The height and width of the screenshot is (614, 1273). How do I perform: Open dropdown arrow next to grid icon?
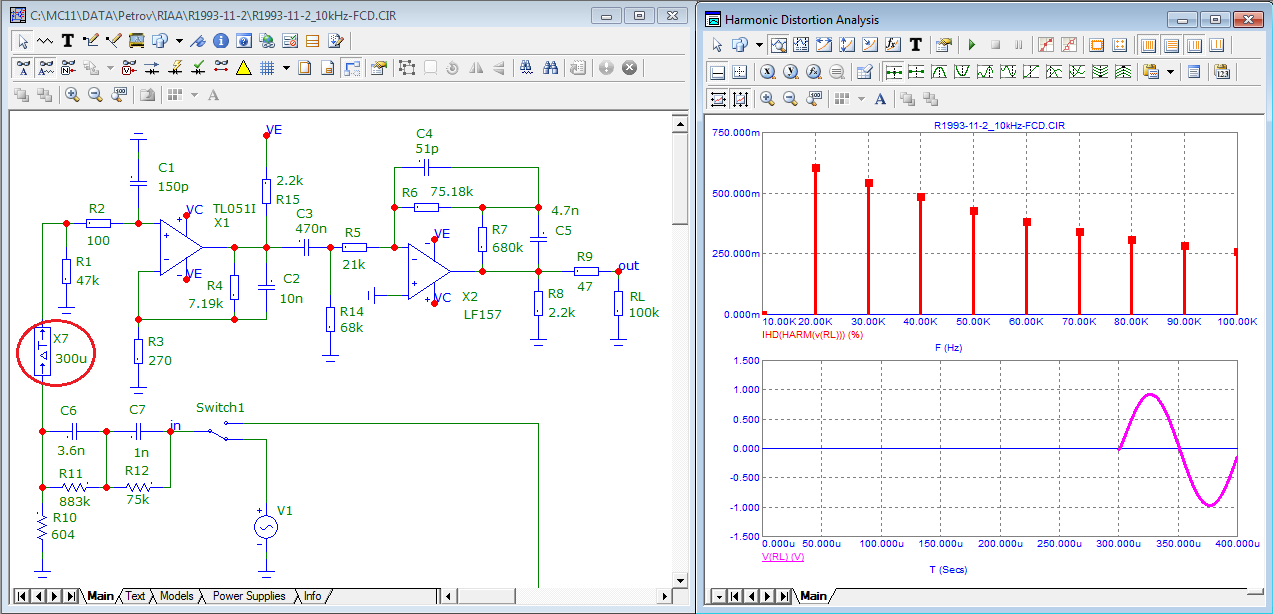coord(286,68)
